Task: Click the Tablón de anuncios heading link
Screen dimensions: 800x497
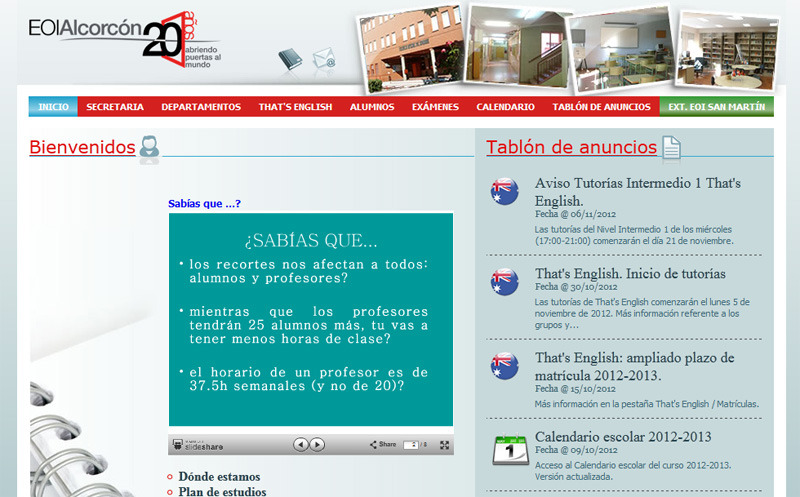Action: 571,147
